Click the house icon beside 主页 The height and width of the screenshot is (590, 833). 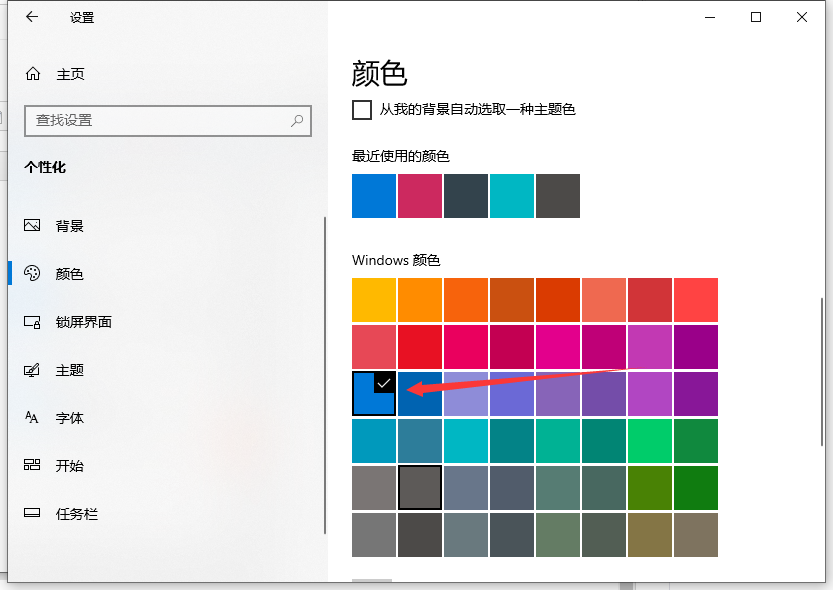tap(31, 73)
